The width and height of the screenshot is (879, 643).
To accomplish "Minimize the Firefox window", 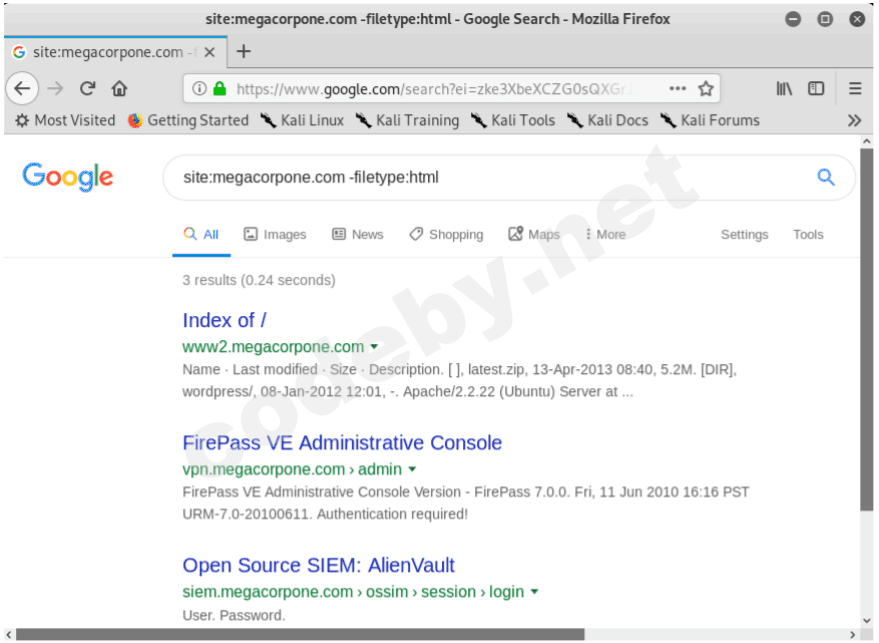I will 793,19.
